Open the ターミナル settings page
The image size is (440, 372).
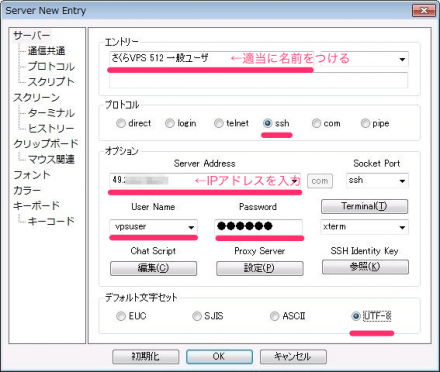click(51, 113)
